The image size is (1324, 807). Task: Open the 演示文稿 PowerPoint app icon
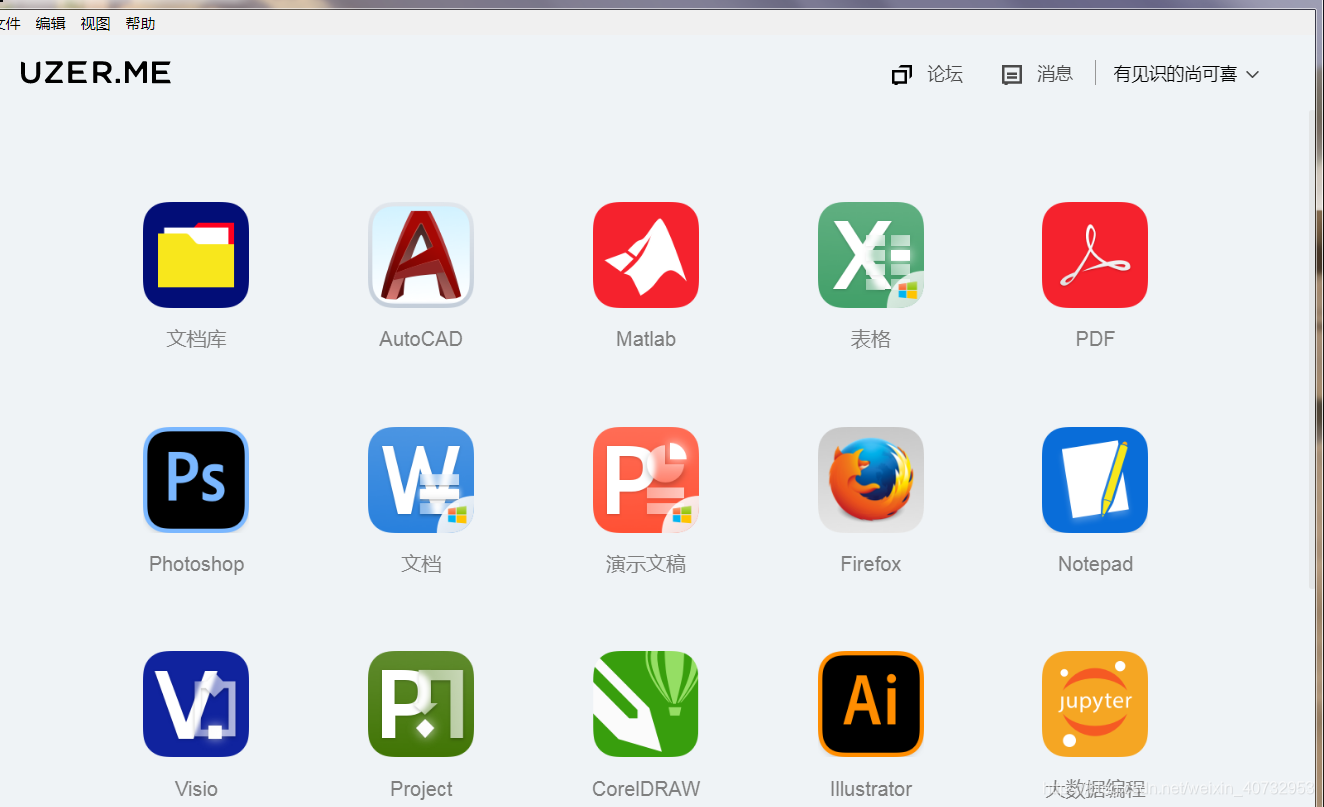pyautogui.click(x=646, y=480)
